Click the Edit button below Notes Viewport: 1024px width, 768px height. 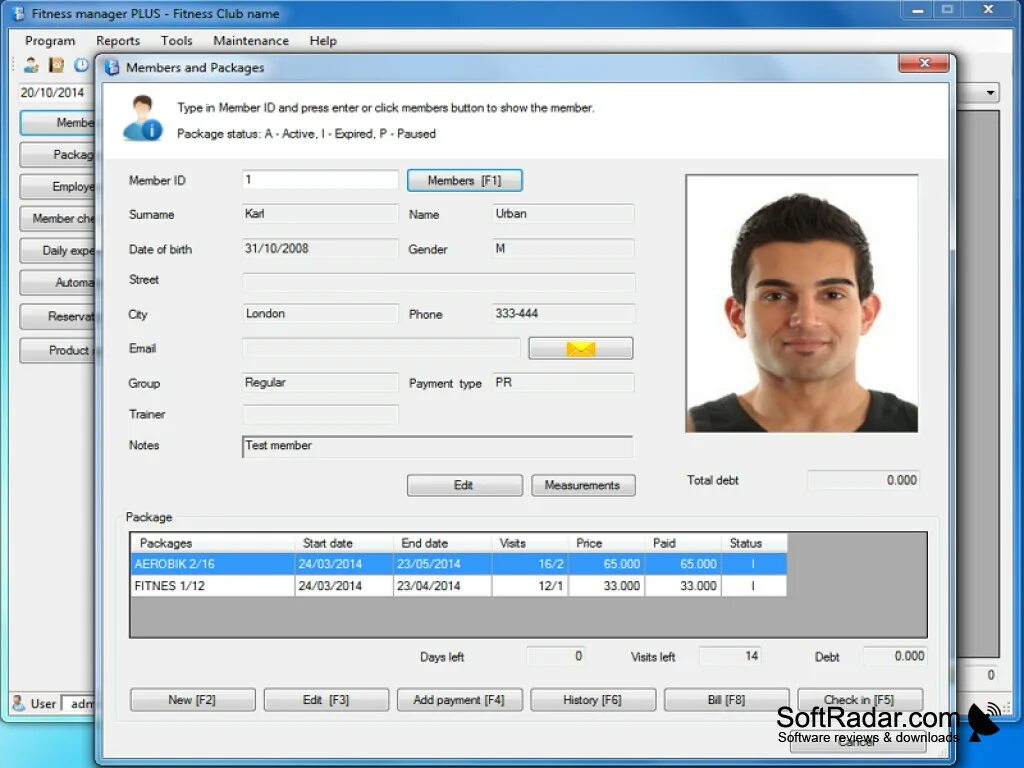point(464,485)
